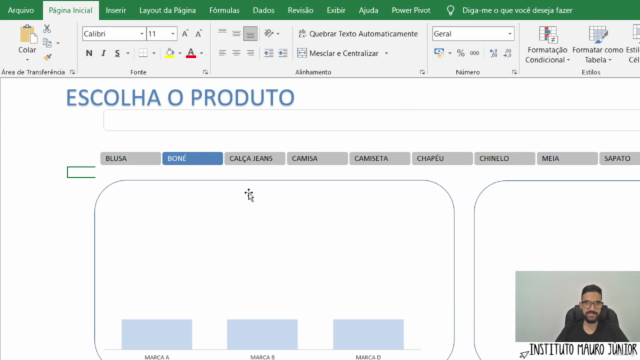Switch to Exibir tab

pyautogui.click(x=336, y=10)
